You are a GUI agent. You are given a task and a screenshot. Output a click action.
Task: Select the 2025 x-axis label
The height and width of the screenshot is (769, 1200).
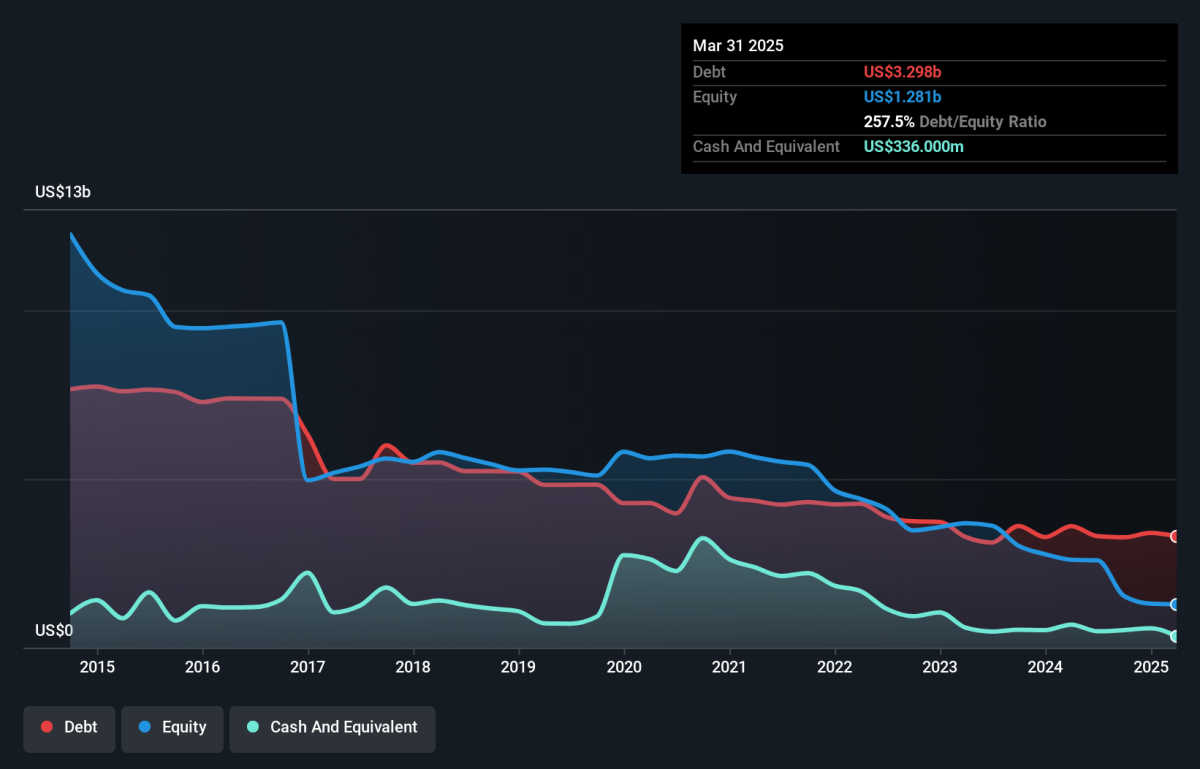1151,667
